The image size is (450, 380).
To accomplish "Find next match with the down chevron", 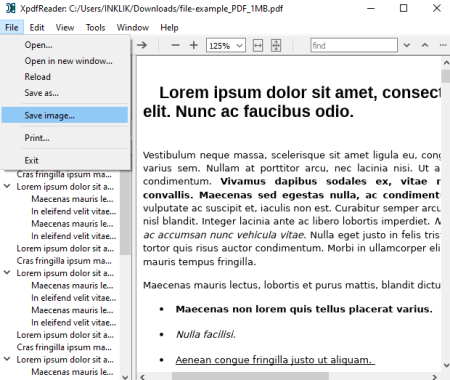I will [407, 45].
